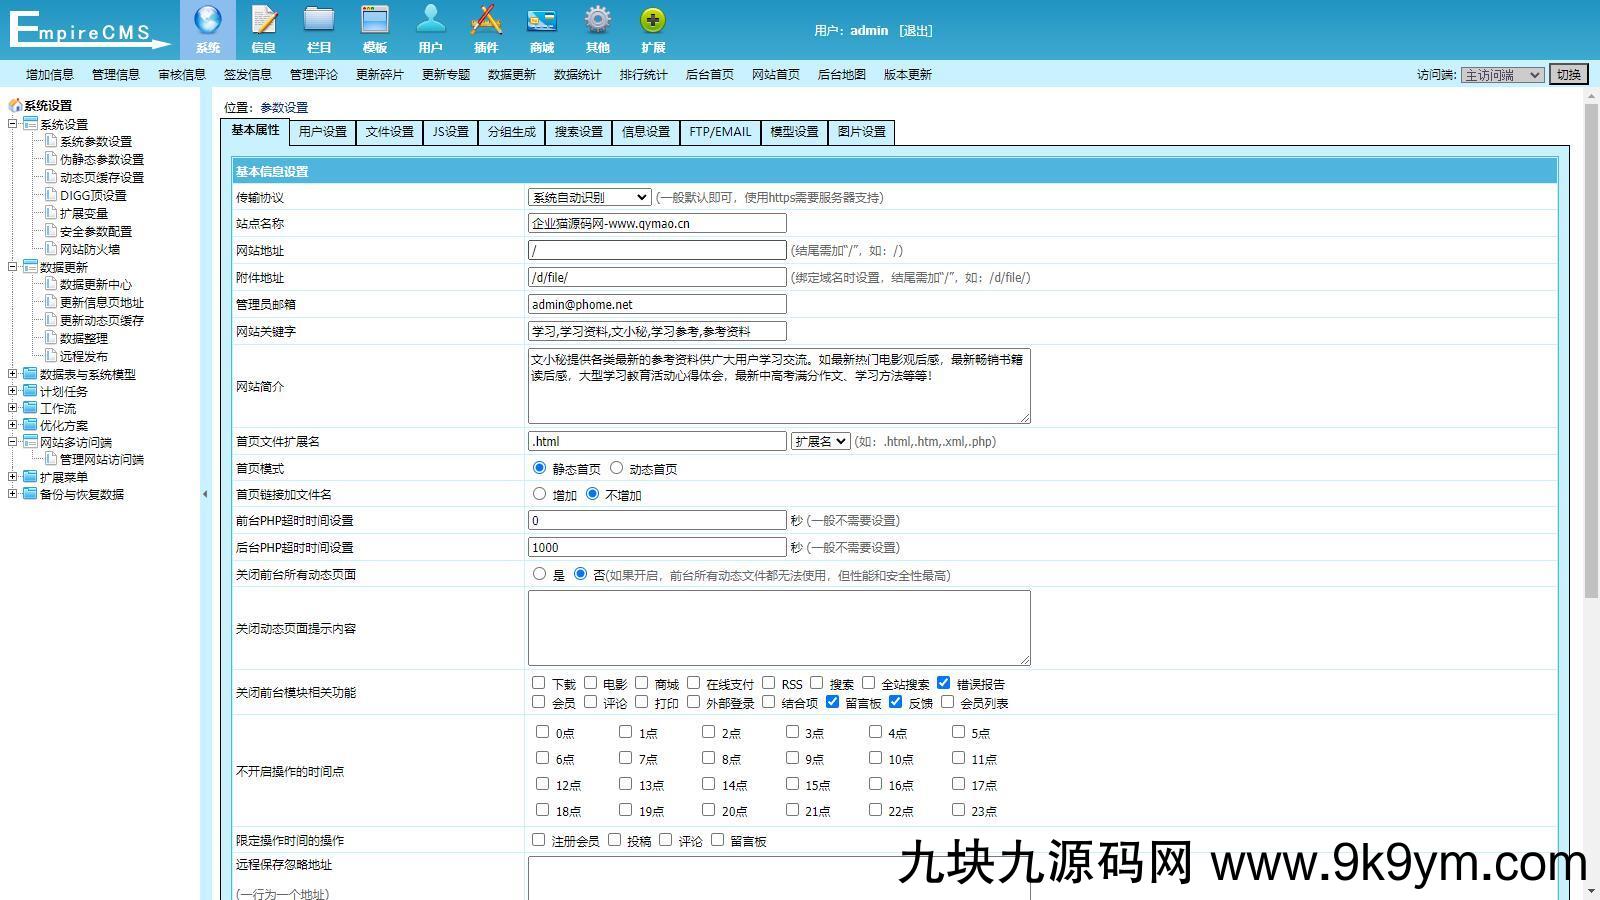Switch to the 用户设置 tab
This screenshot has height=900, width=1600.
point(322,132)
